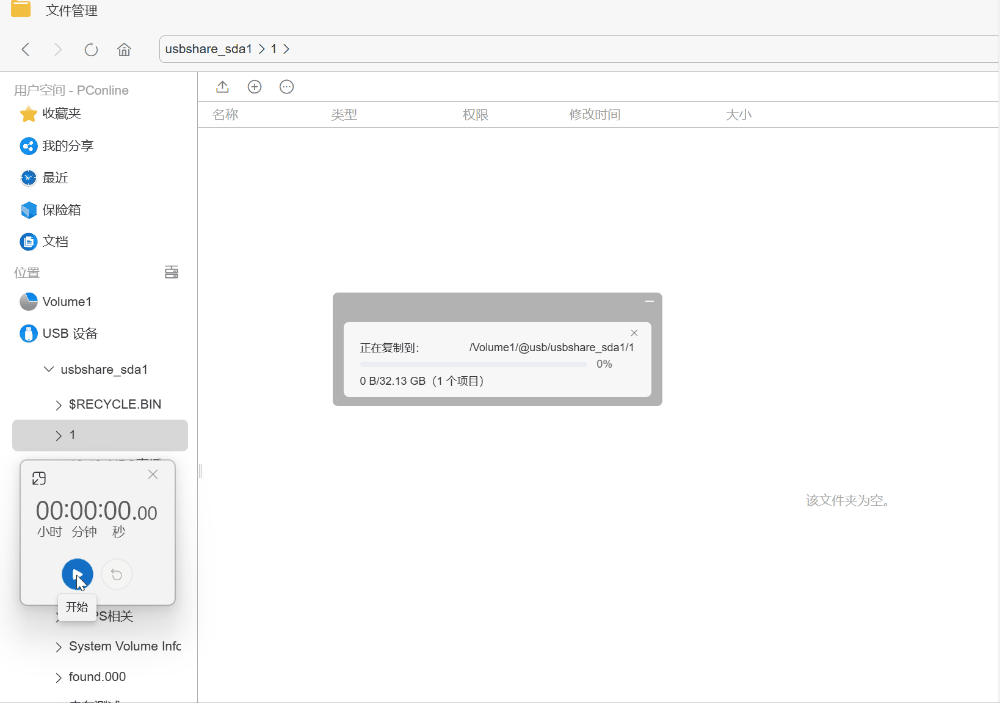This screenshot has width=1000, height=703.
Task: Click the new item plus icon
Action: 254,87
